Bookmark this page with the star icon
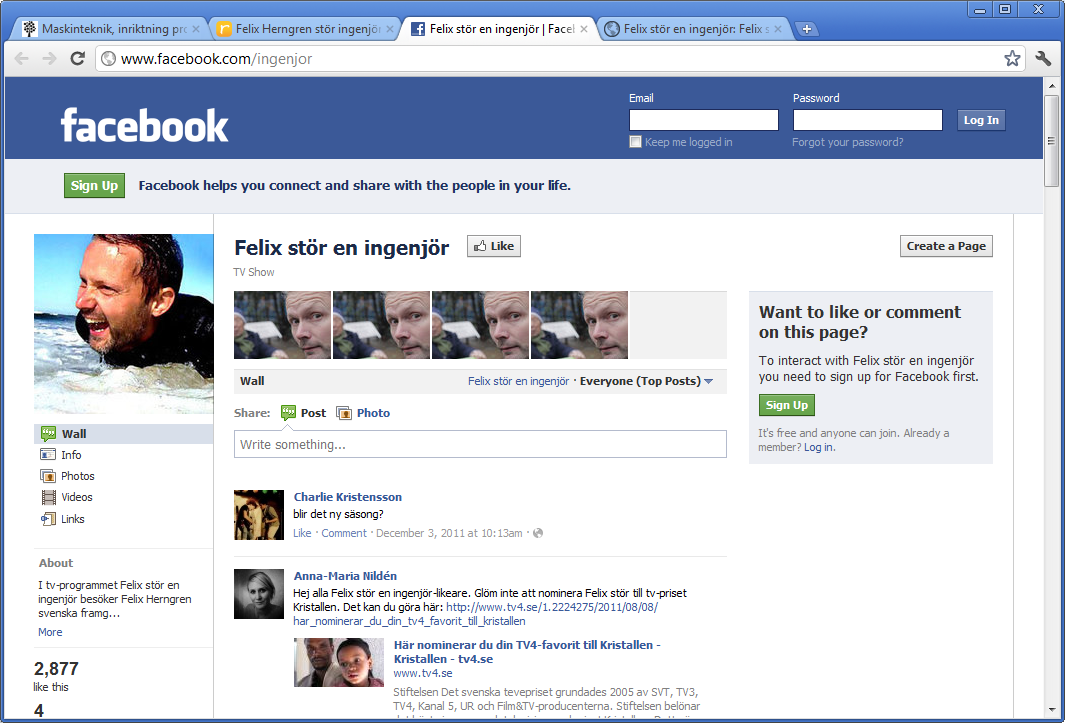This screenshot has height=723, width=1065. pyautogui.click(x=1012, y=58)
